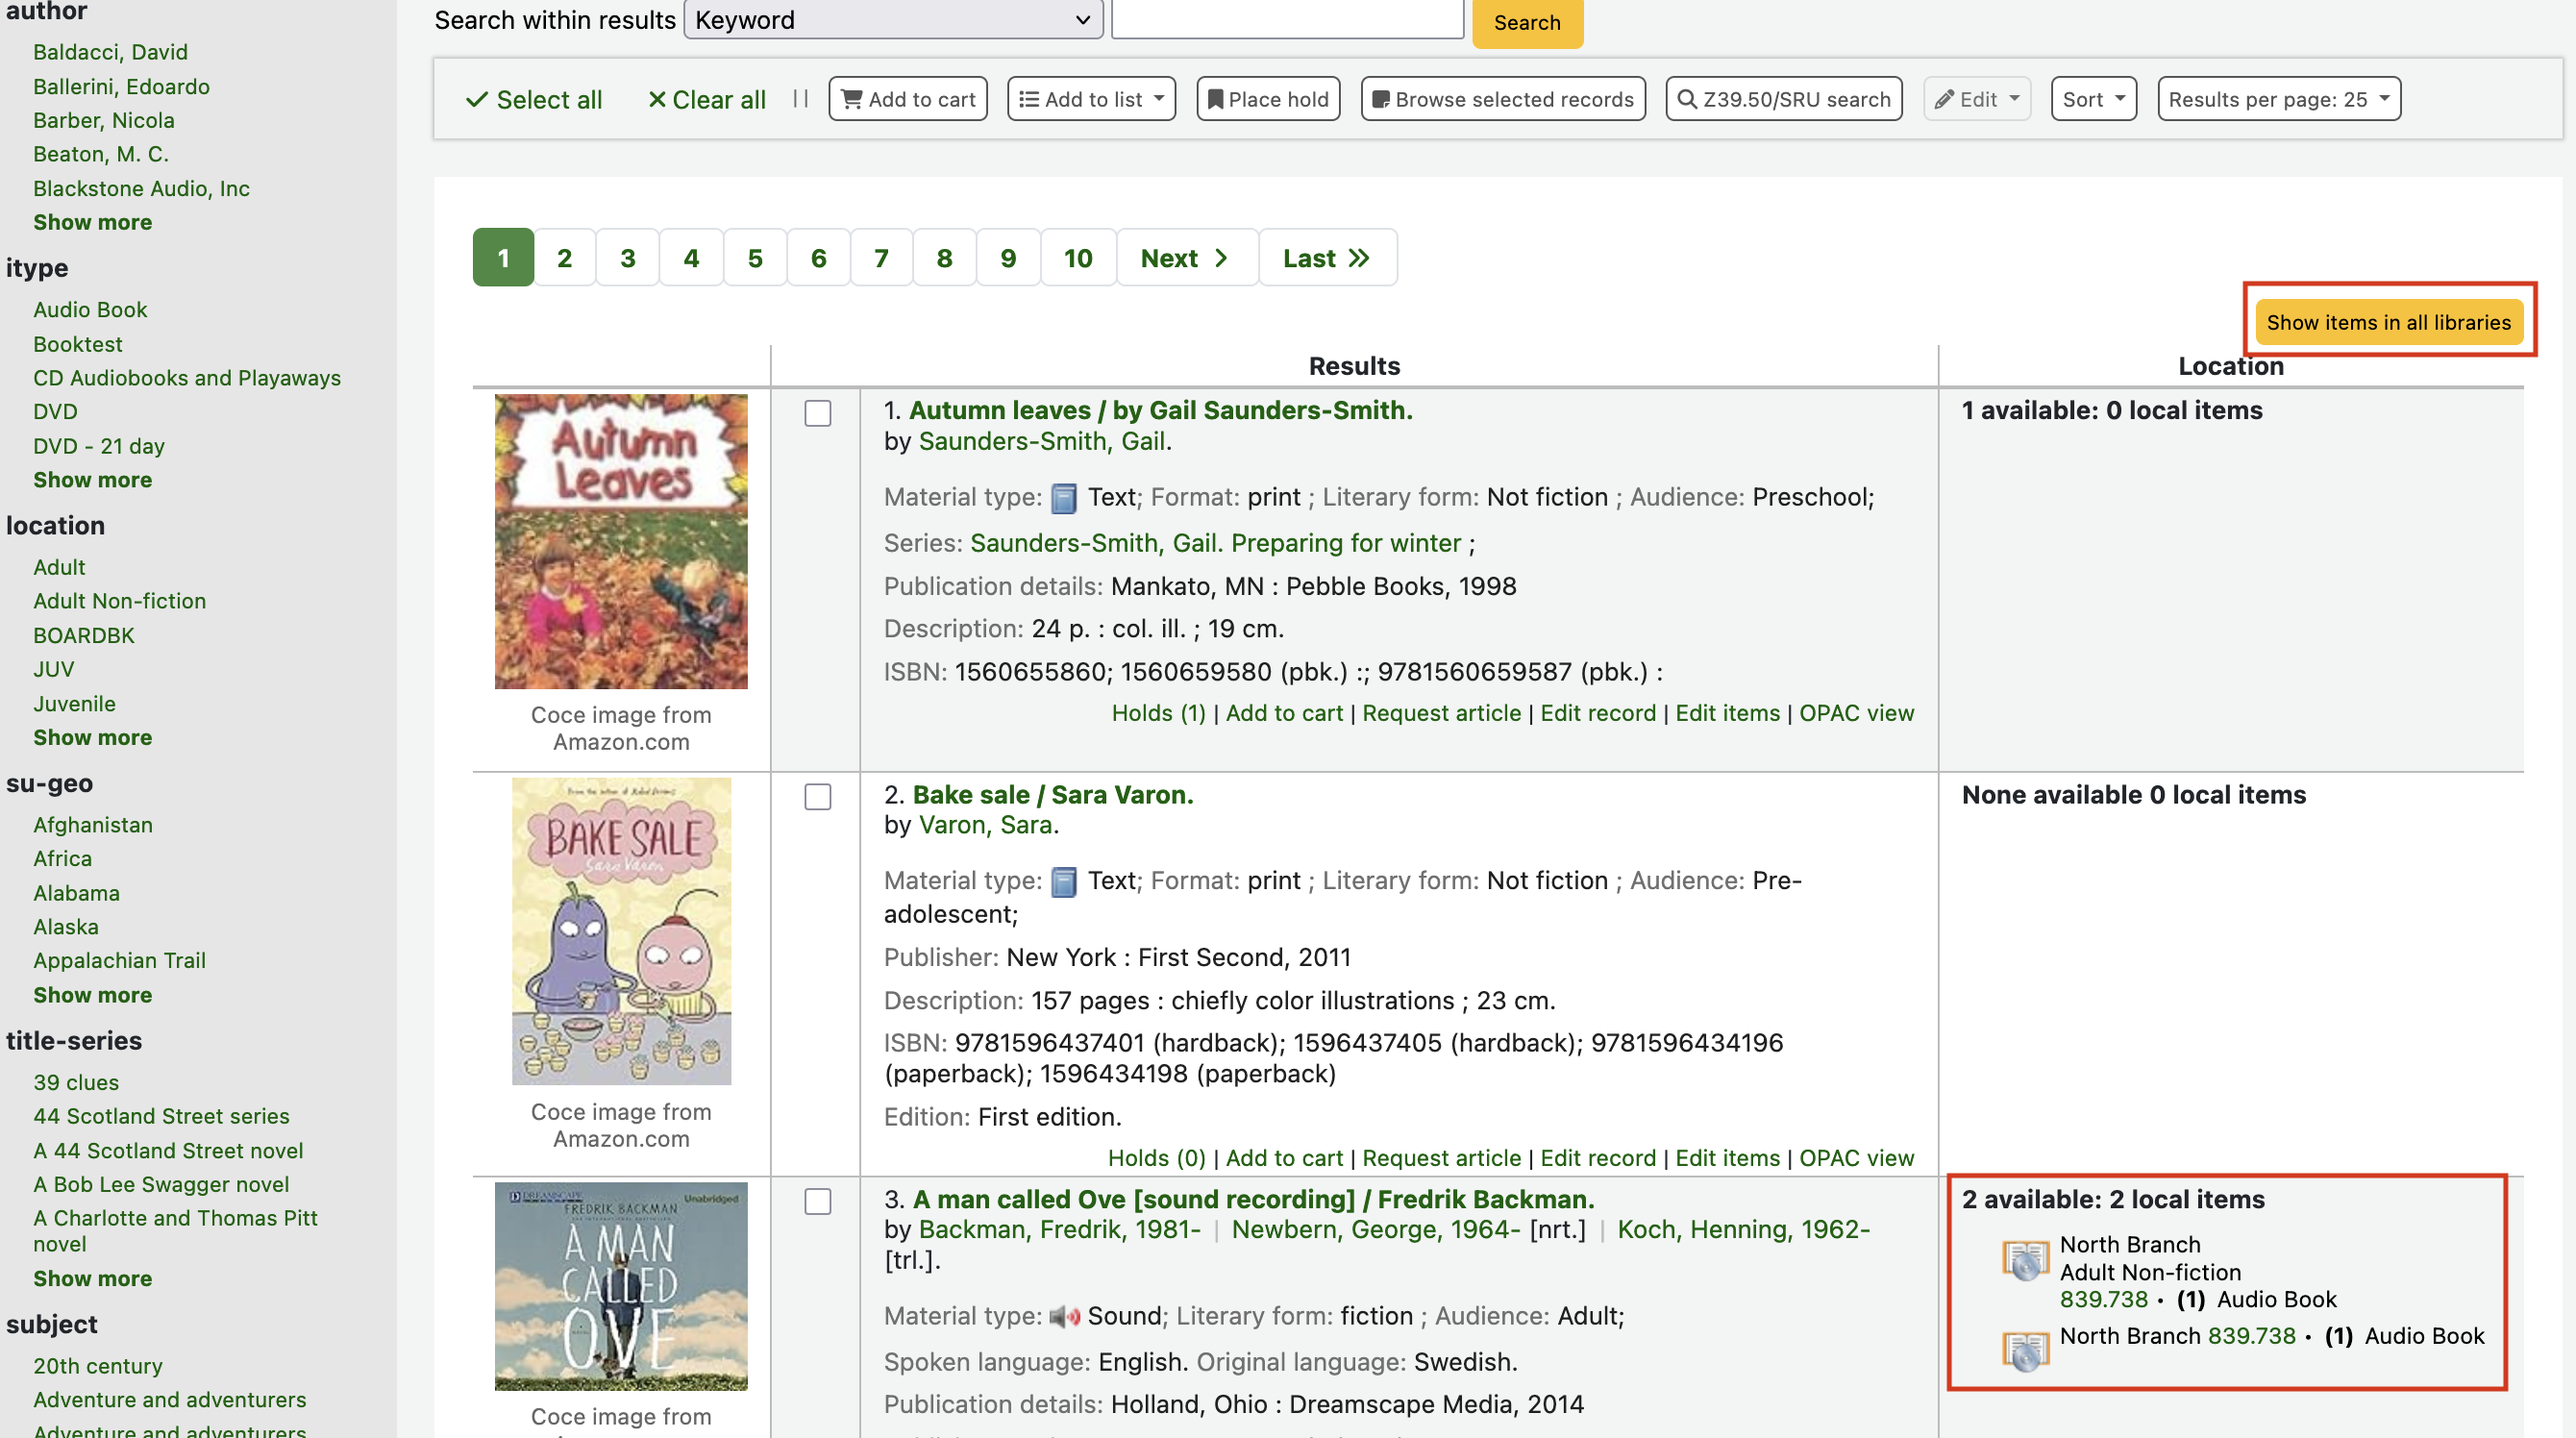Click Next page in pagination
Image resolution: width=2576 pixels, height=1438 pixels.
[1184, 258]
